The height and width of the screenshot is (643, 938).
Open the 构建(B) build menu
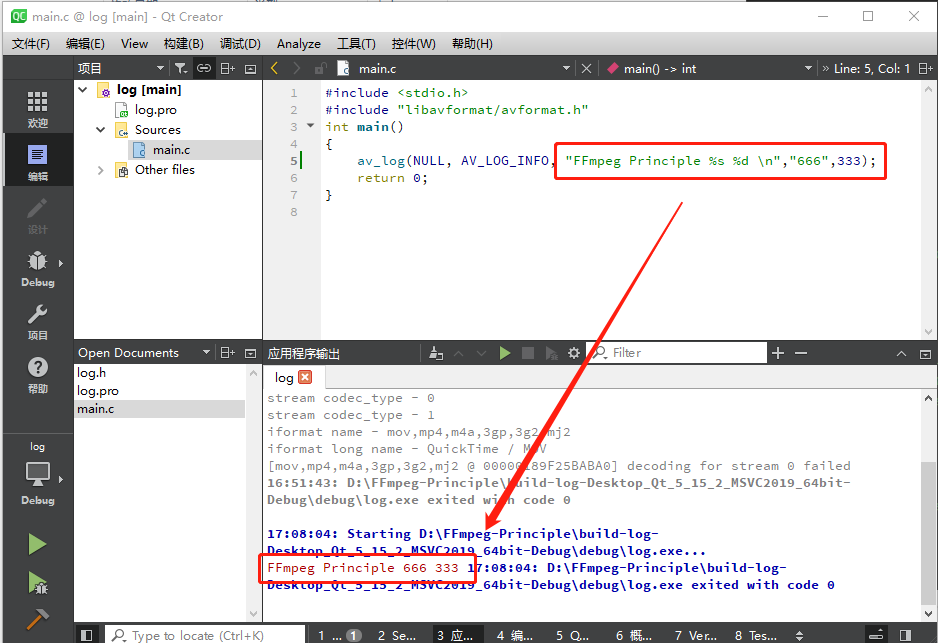(x=183, y=43)
